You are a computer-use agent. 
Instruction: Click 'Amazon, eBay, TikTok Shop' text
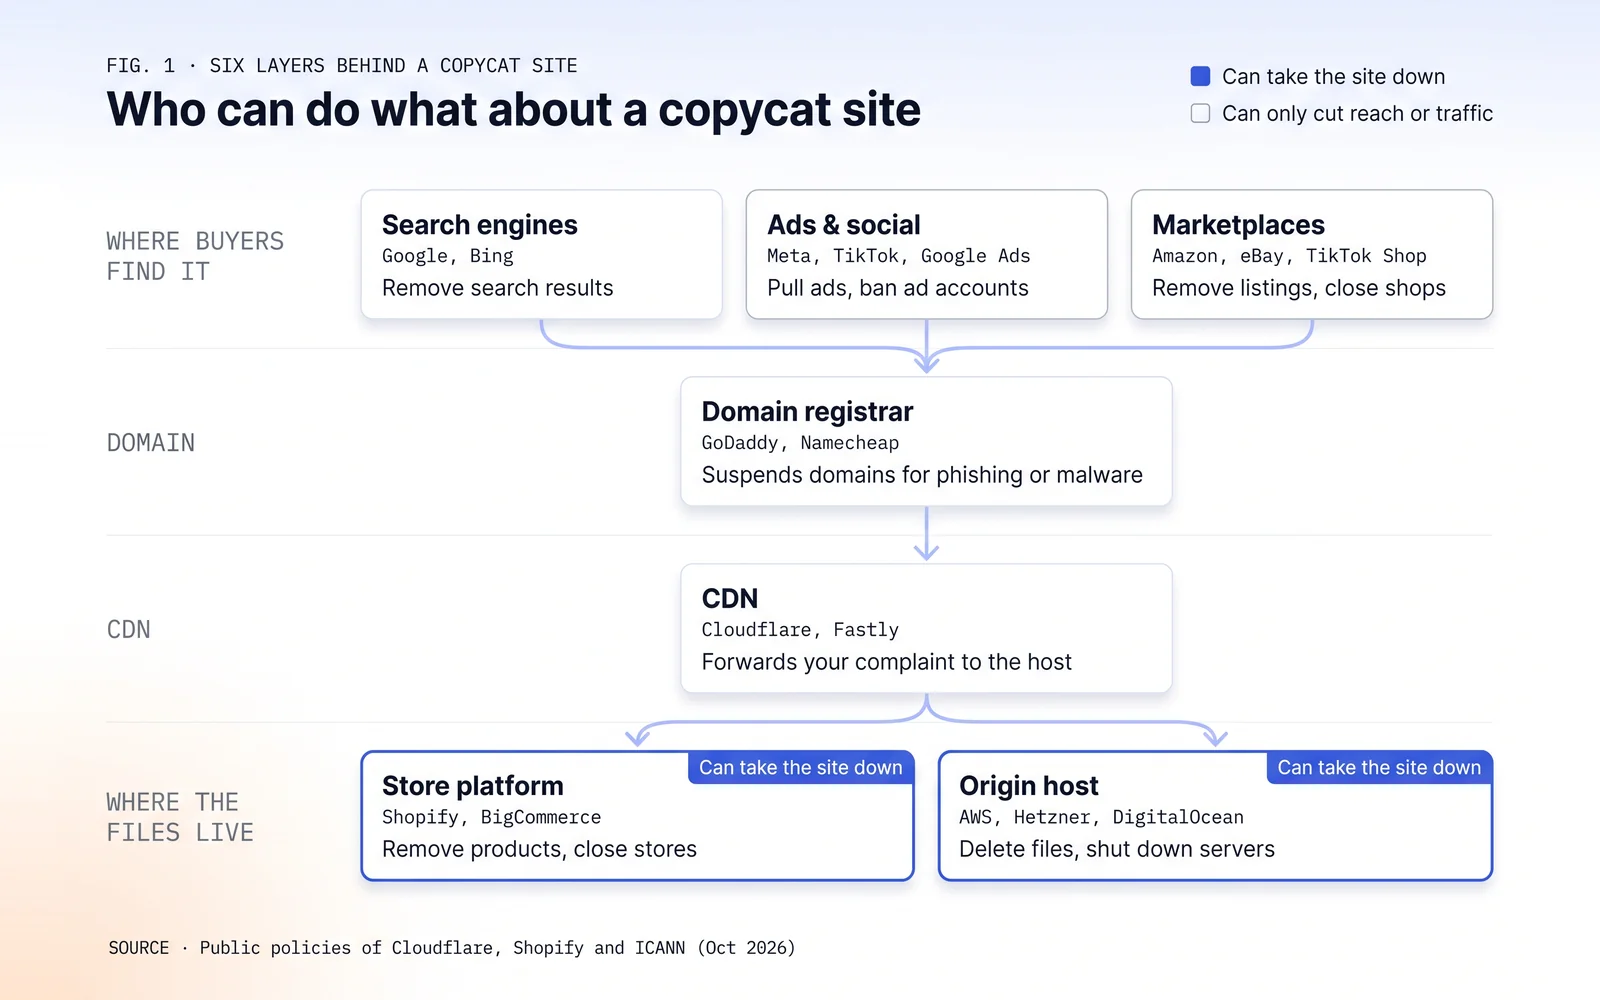[x=1289, y=256]
